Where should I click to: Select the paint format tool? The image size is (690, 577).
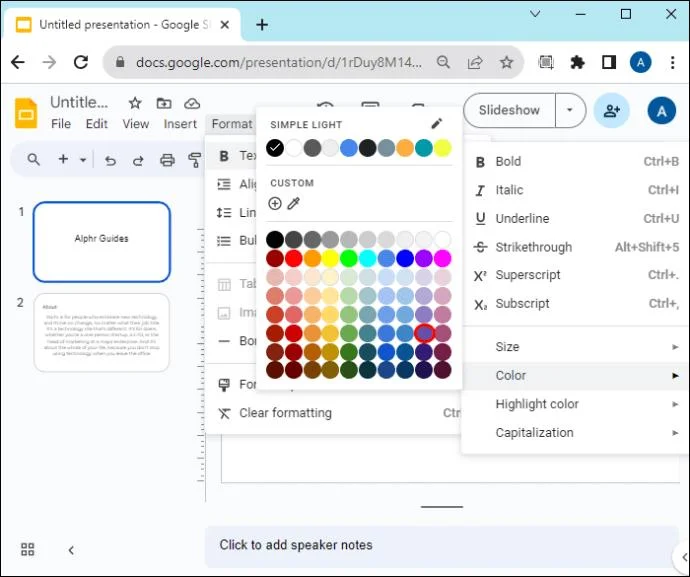click(194, 160)
